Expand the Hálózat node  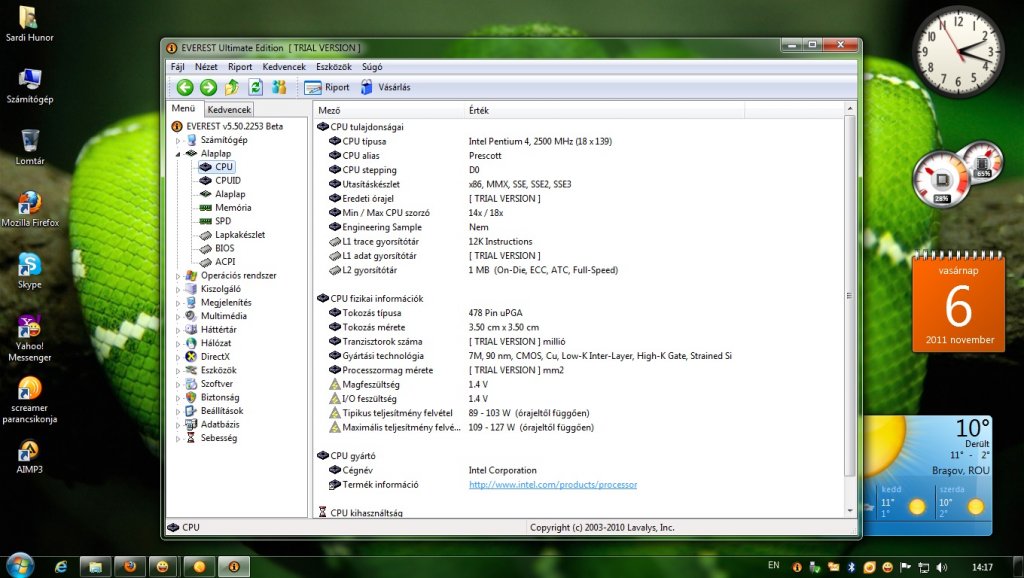click(178, 344)
